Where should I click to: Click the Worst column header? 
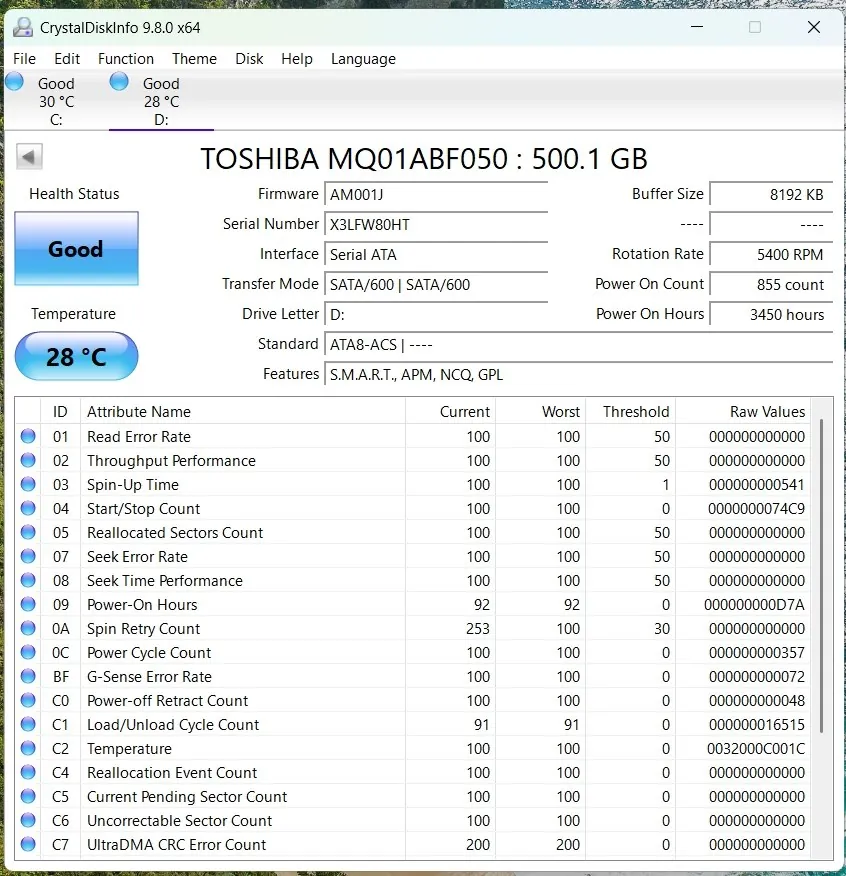[540, 412]
